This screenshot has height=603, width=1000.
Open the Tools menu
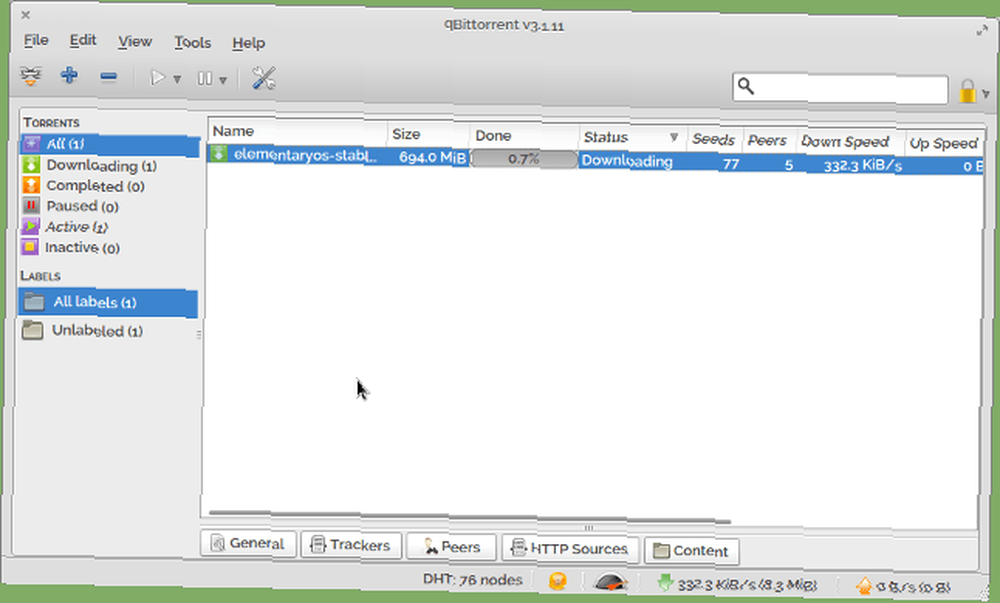[193, 42]
